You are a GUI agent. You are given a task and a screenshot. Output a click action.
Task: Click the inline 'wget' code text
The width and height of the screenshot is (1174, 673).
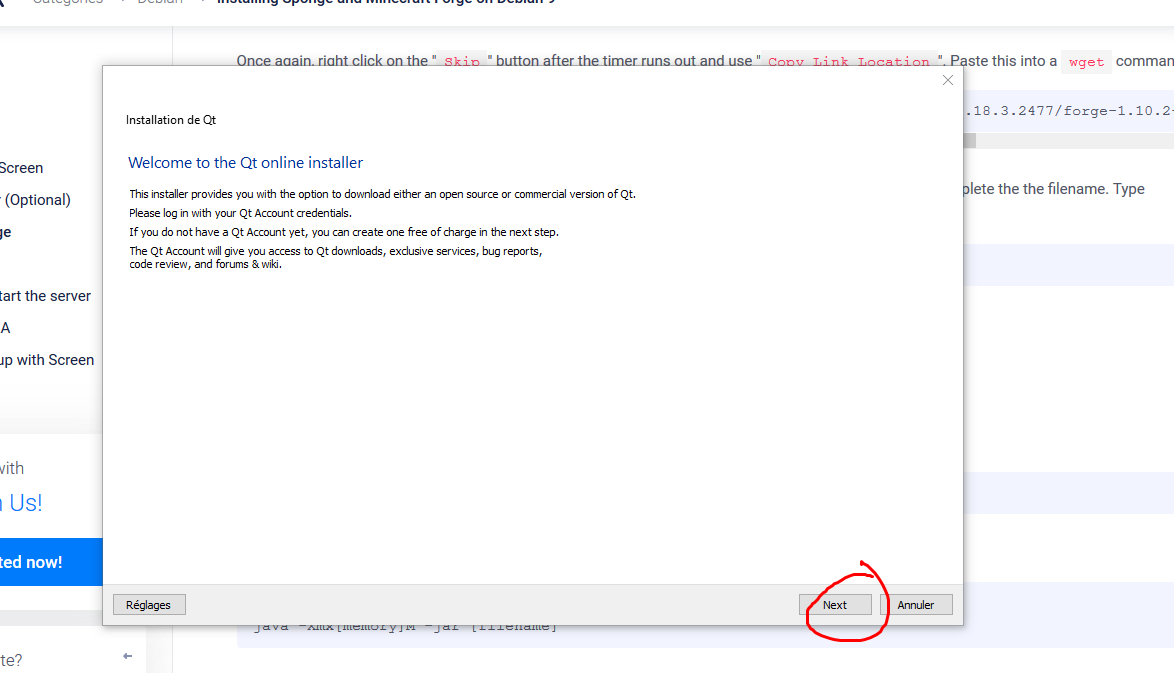pyautogui.click(x=1086, y=62)
